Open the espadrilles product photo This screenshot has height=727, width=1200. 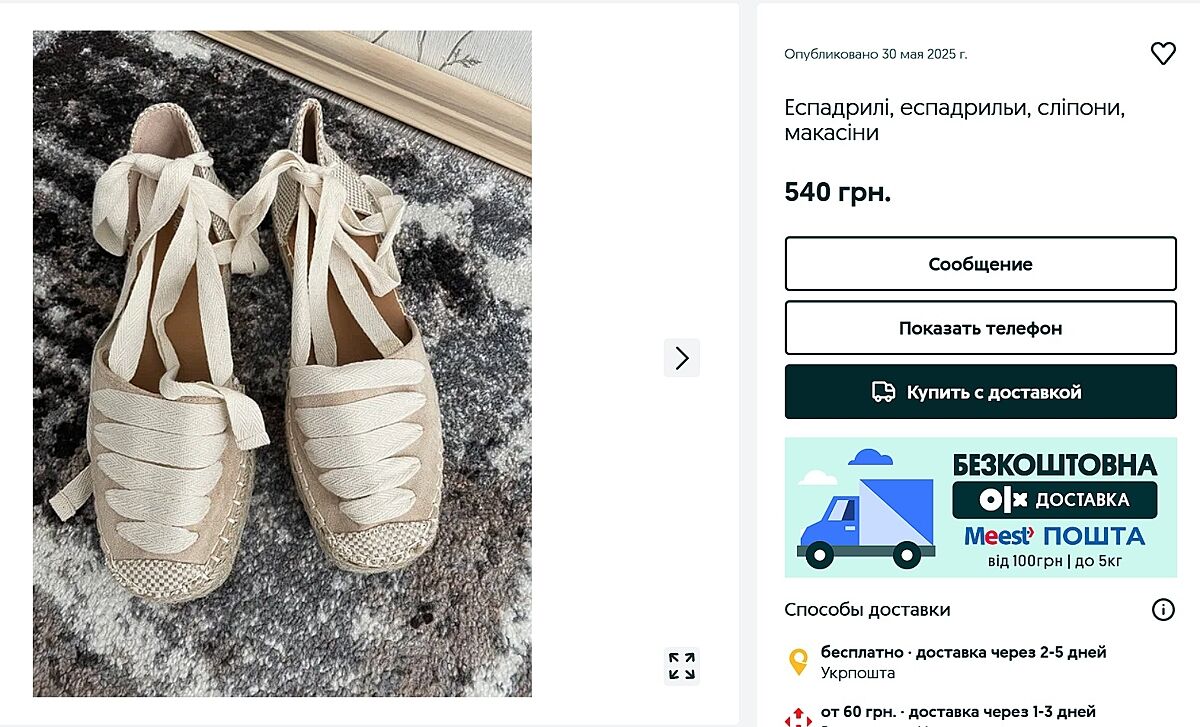pyautogui.click(x=282, y=363)
